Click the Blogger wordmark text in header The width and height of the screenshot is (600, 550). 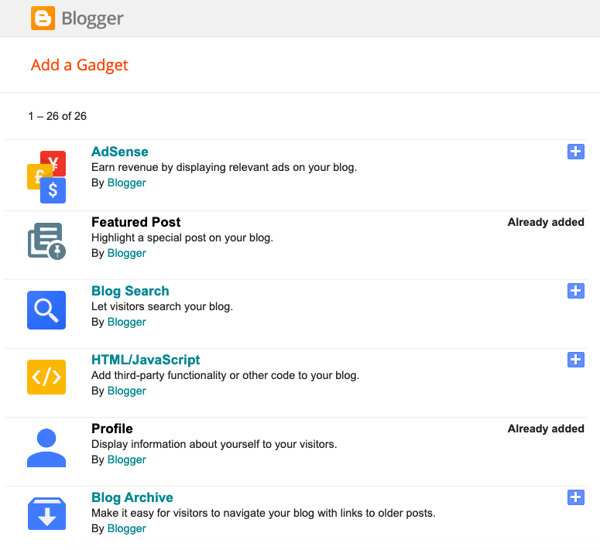coord(93,19)
